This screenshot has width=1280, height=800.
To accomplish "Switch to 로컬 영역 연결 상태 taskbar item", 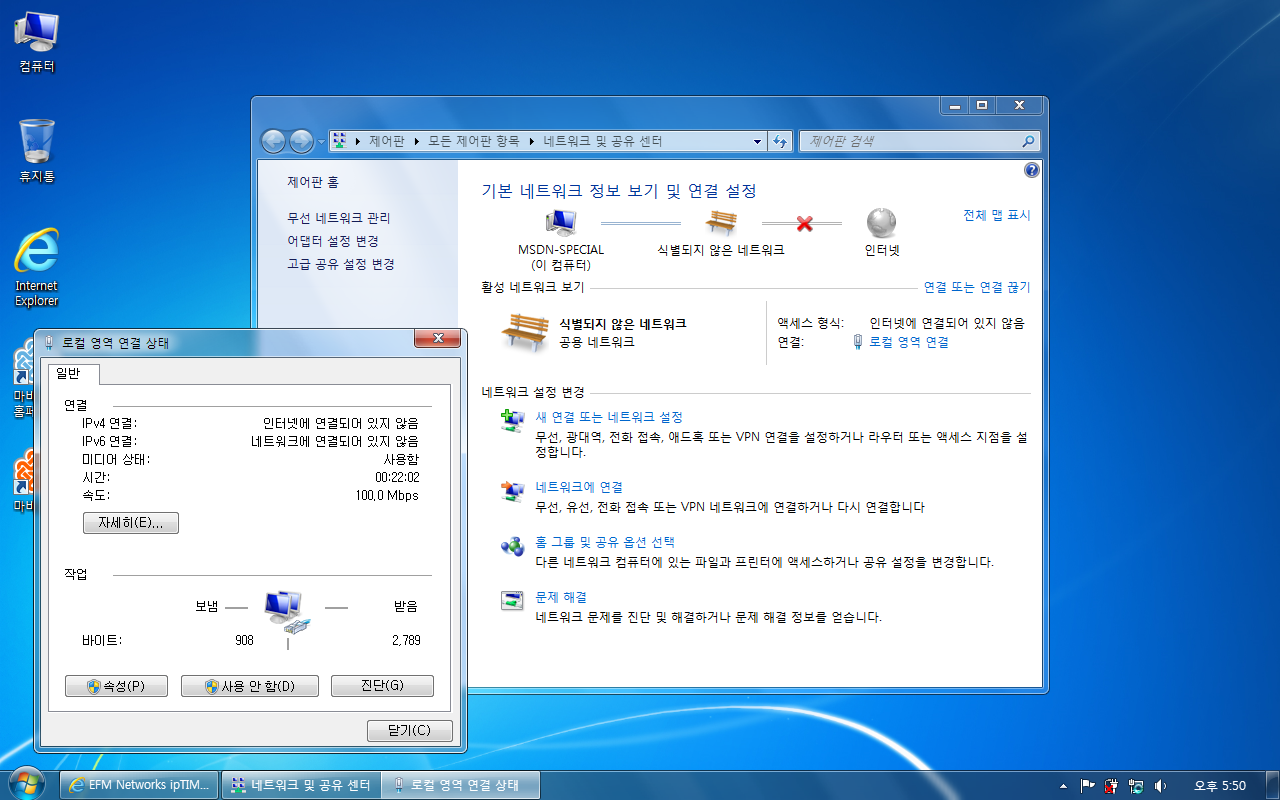I will coord(462,785).
